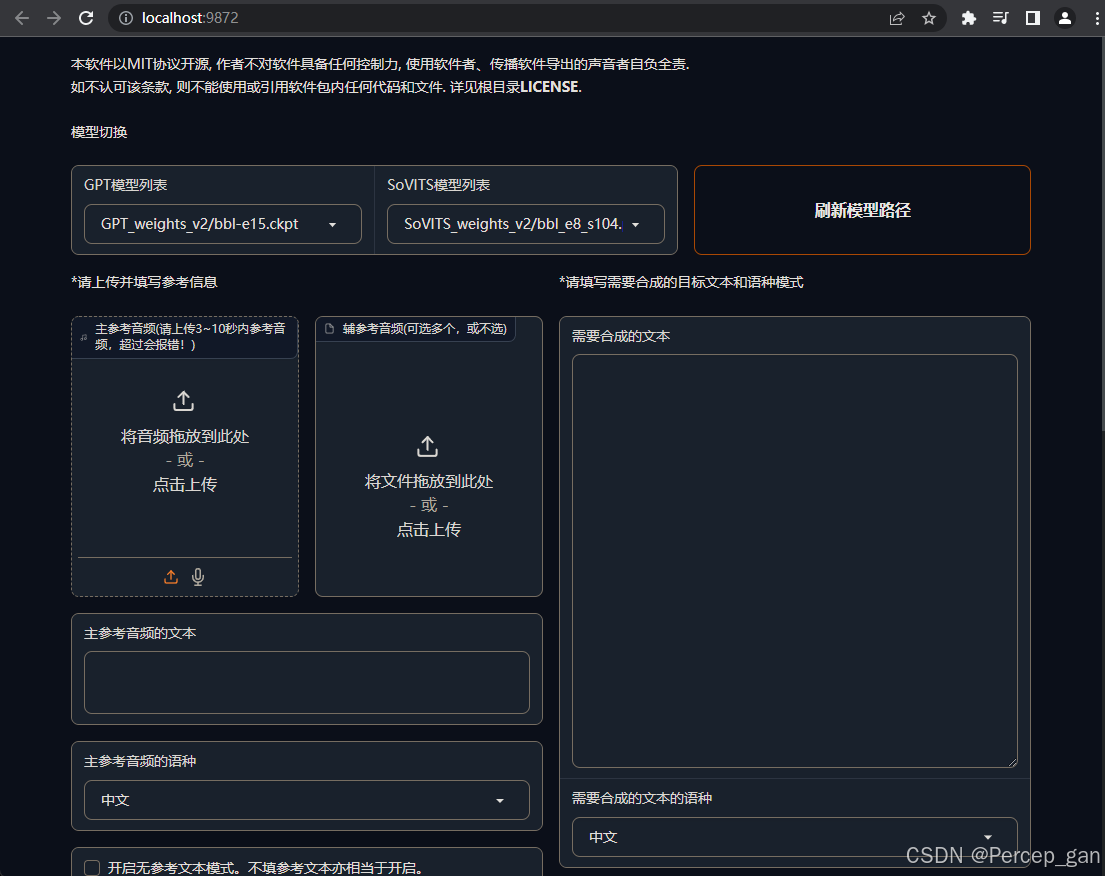This screenshot has height=876, width=1105.
Task: Click the upload arrow in 主参考音频 drop area
Action: (x=183, y=400)
